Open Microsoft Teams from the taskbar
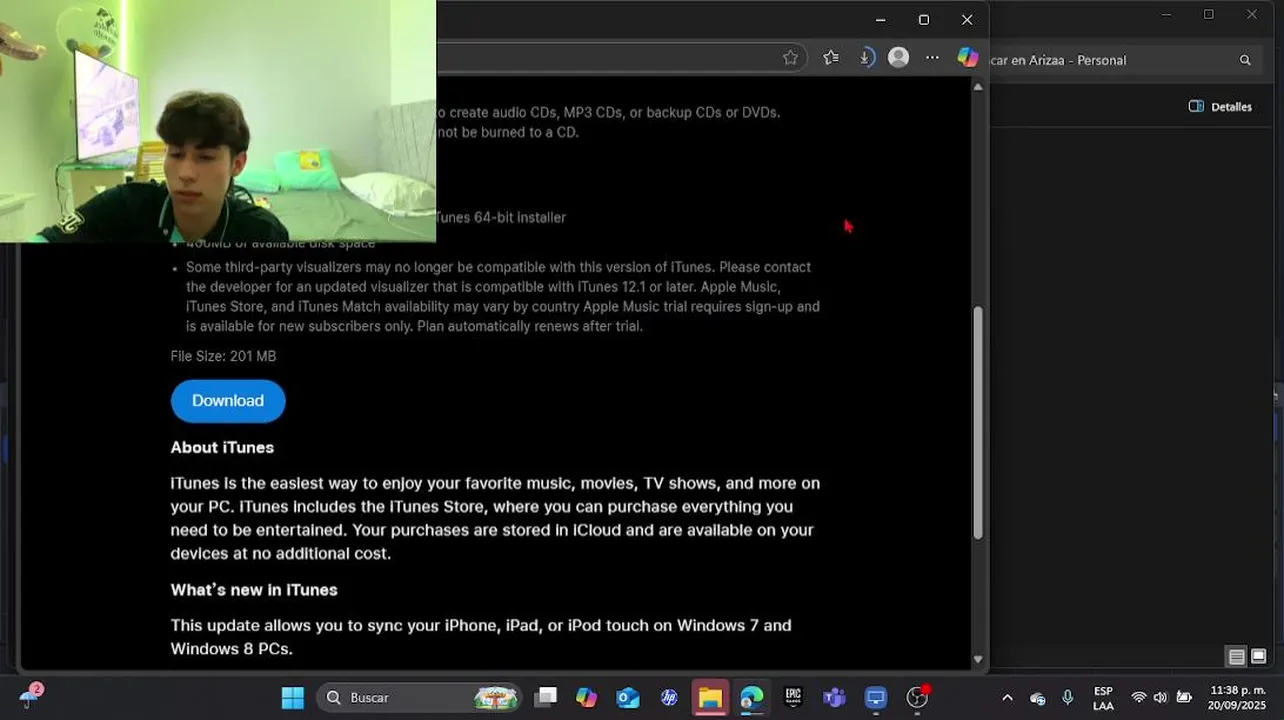Viewport: 1284px width, 720px height. click(x=834, y=697)
